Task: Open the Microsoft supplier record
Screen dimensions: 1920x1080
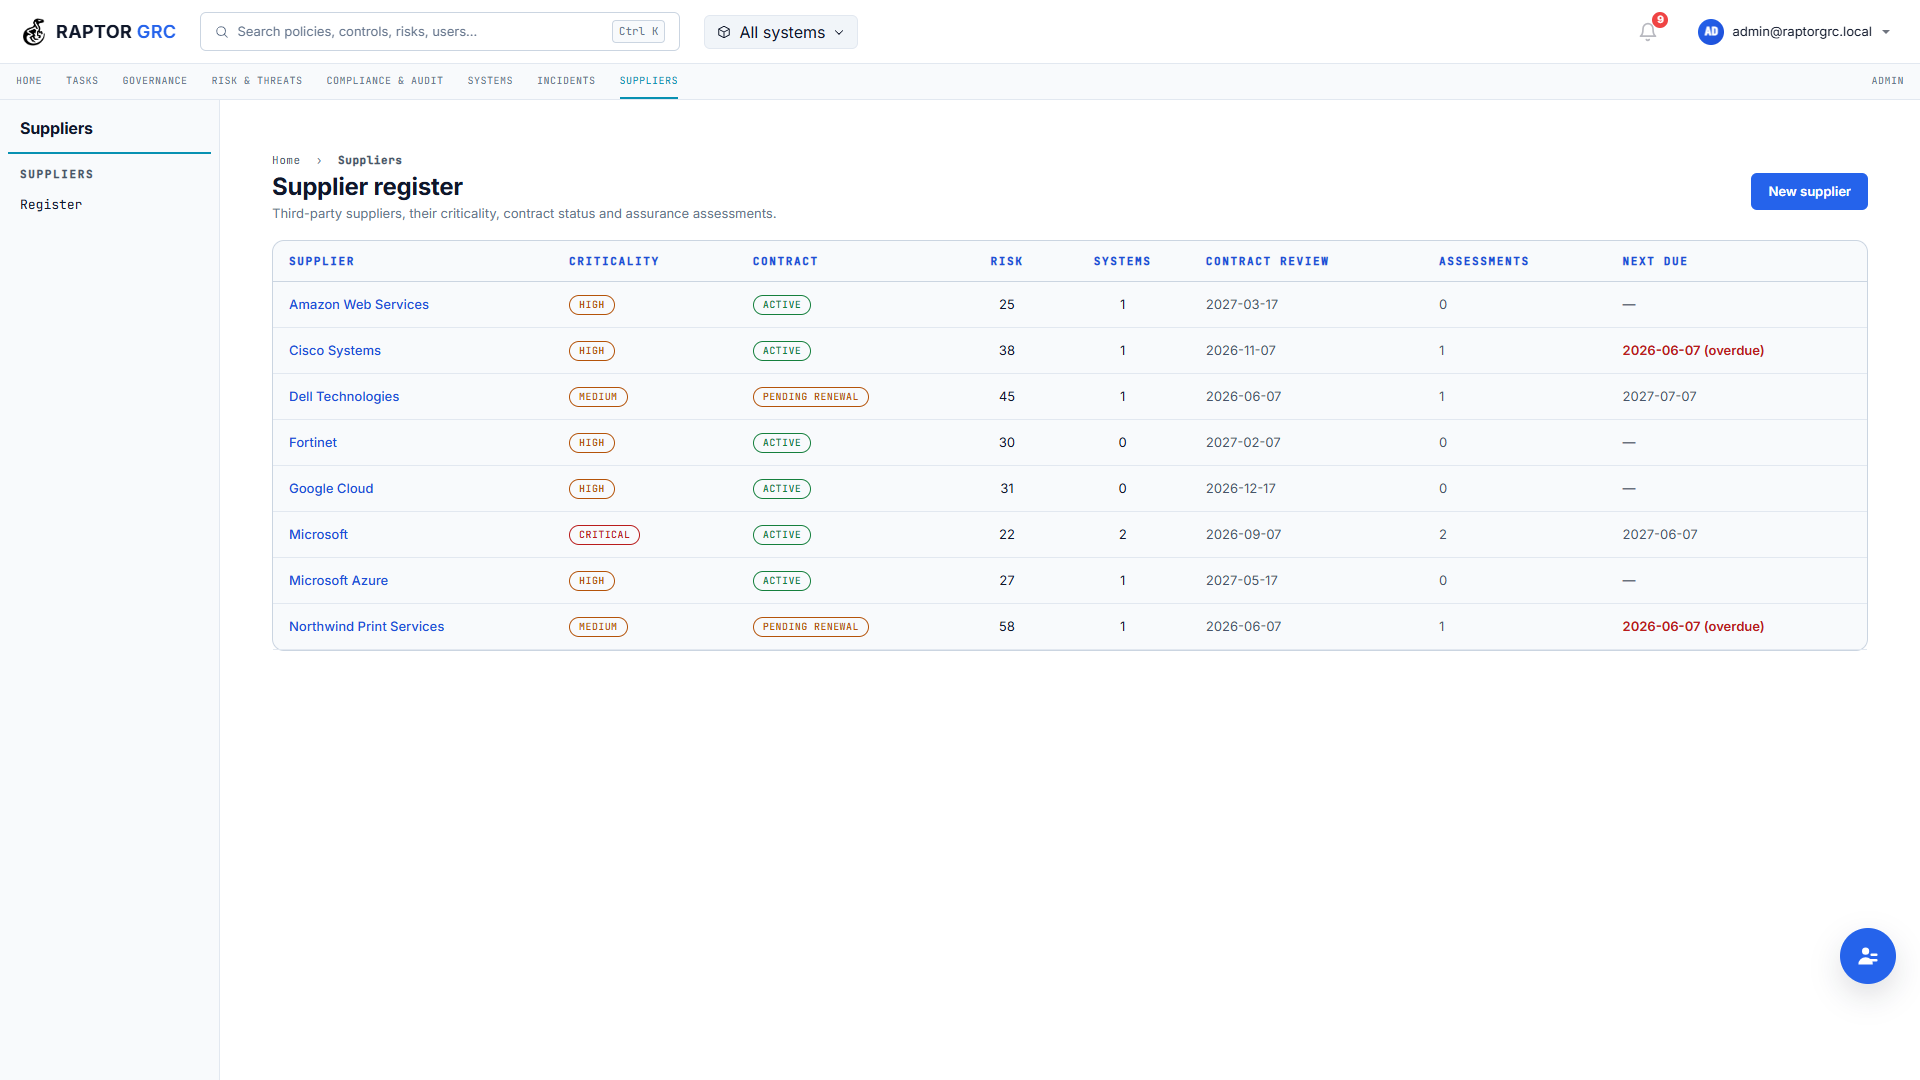Action: 318,535
